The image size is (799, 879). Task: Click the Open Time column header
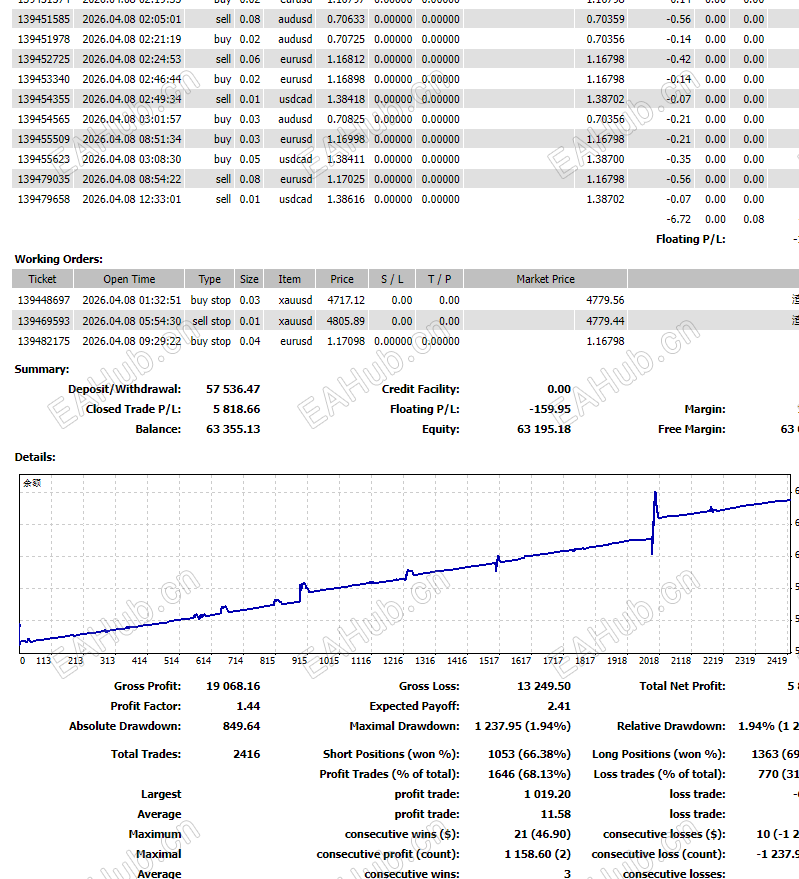129,279
